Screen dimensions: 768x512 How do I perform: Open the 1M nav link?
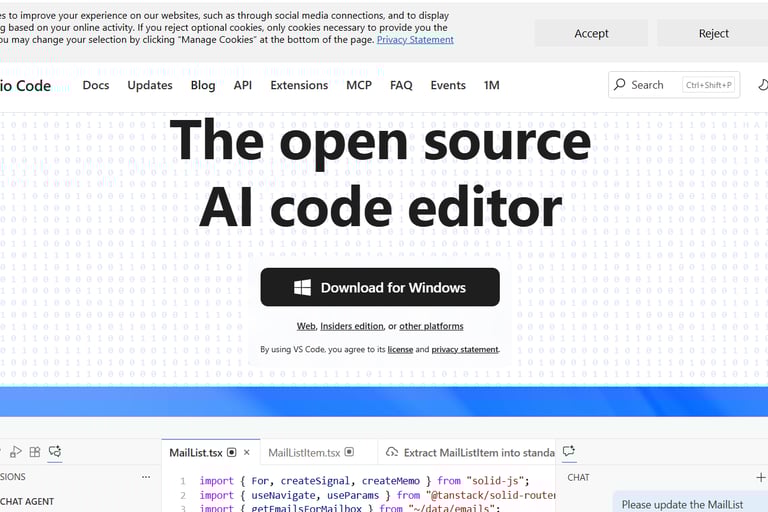(492, 85)
